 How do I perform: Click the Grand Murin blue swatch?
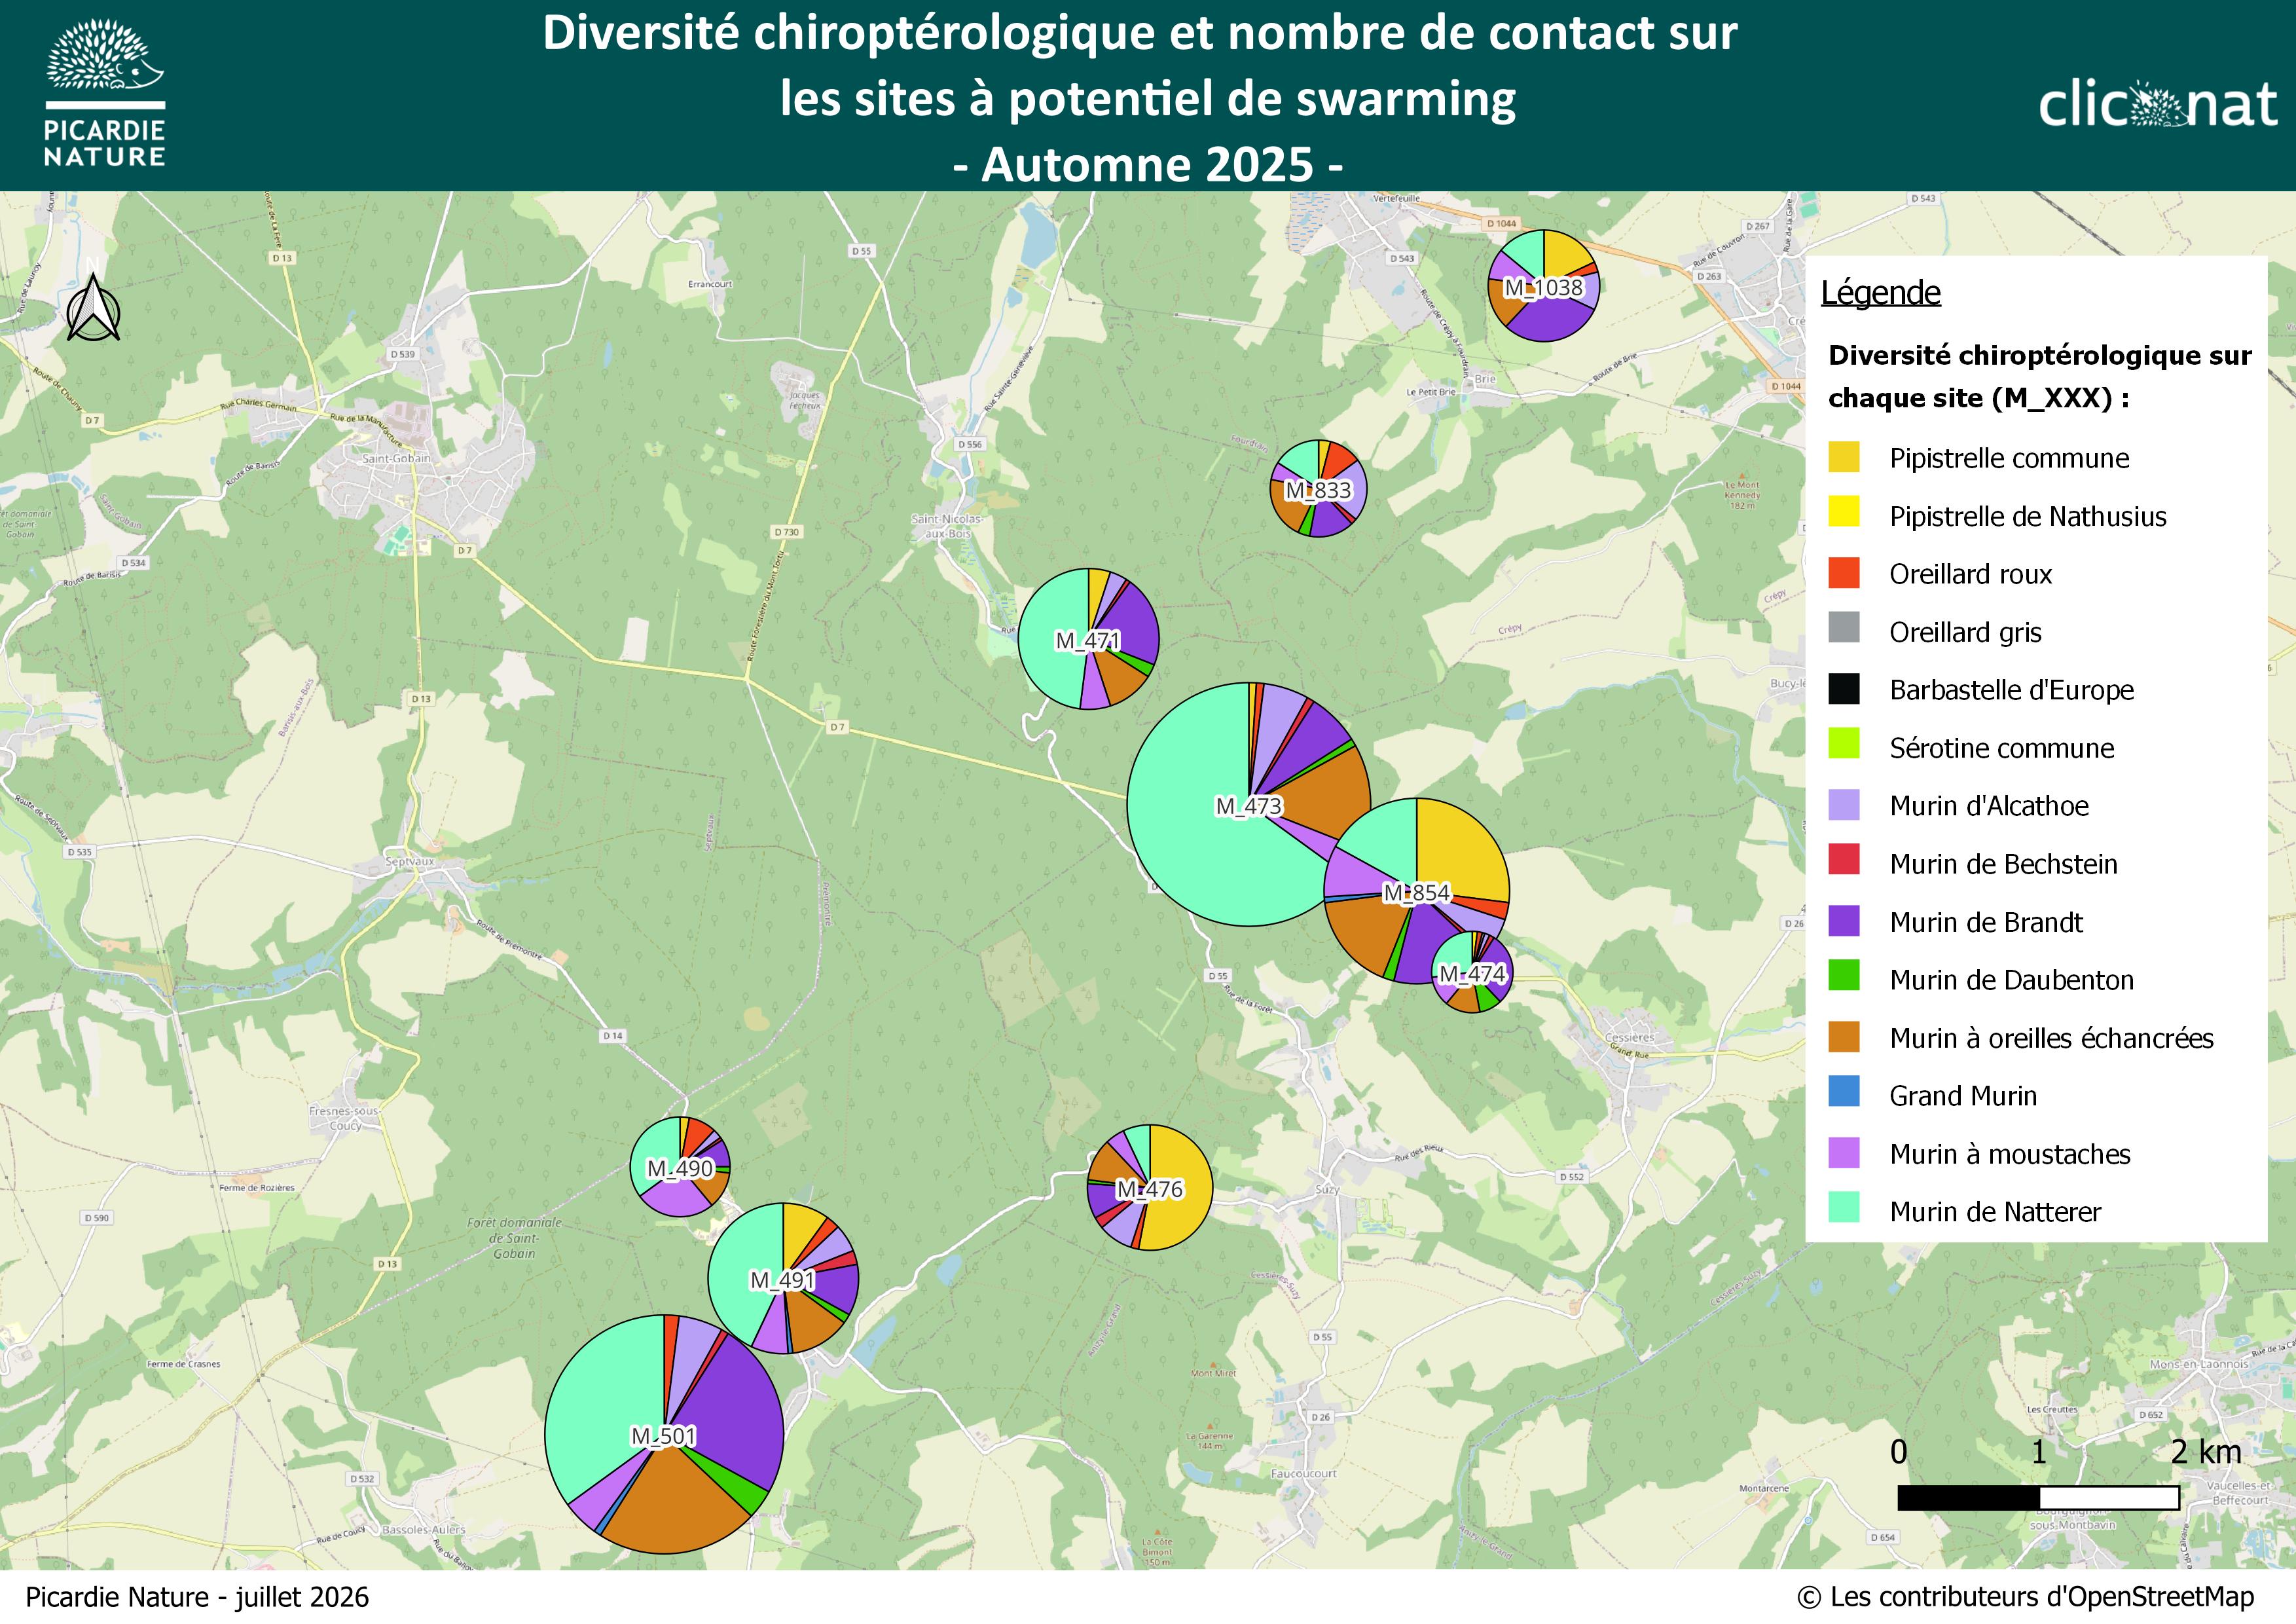(1844, 1092)
